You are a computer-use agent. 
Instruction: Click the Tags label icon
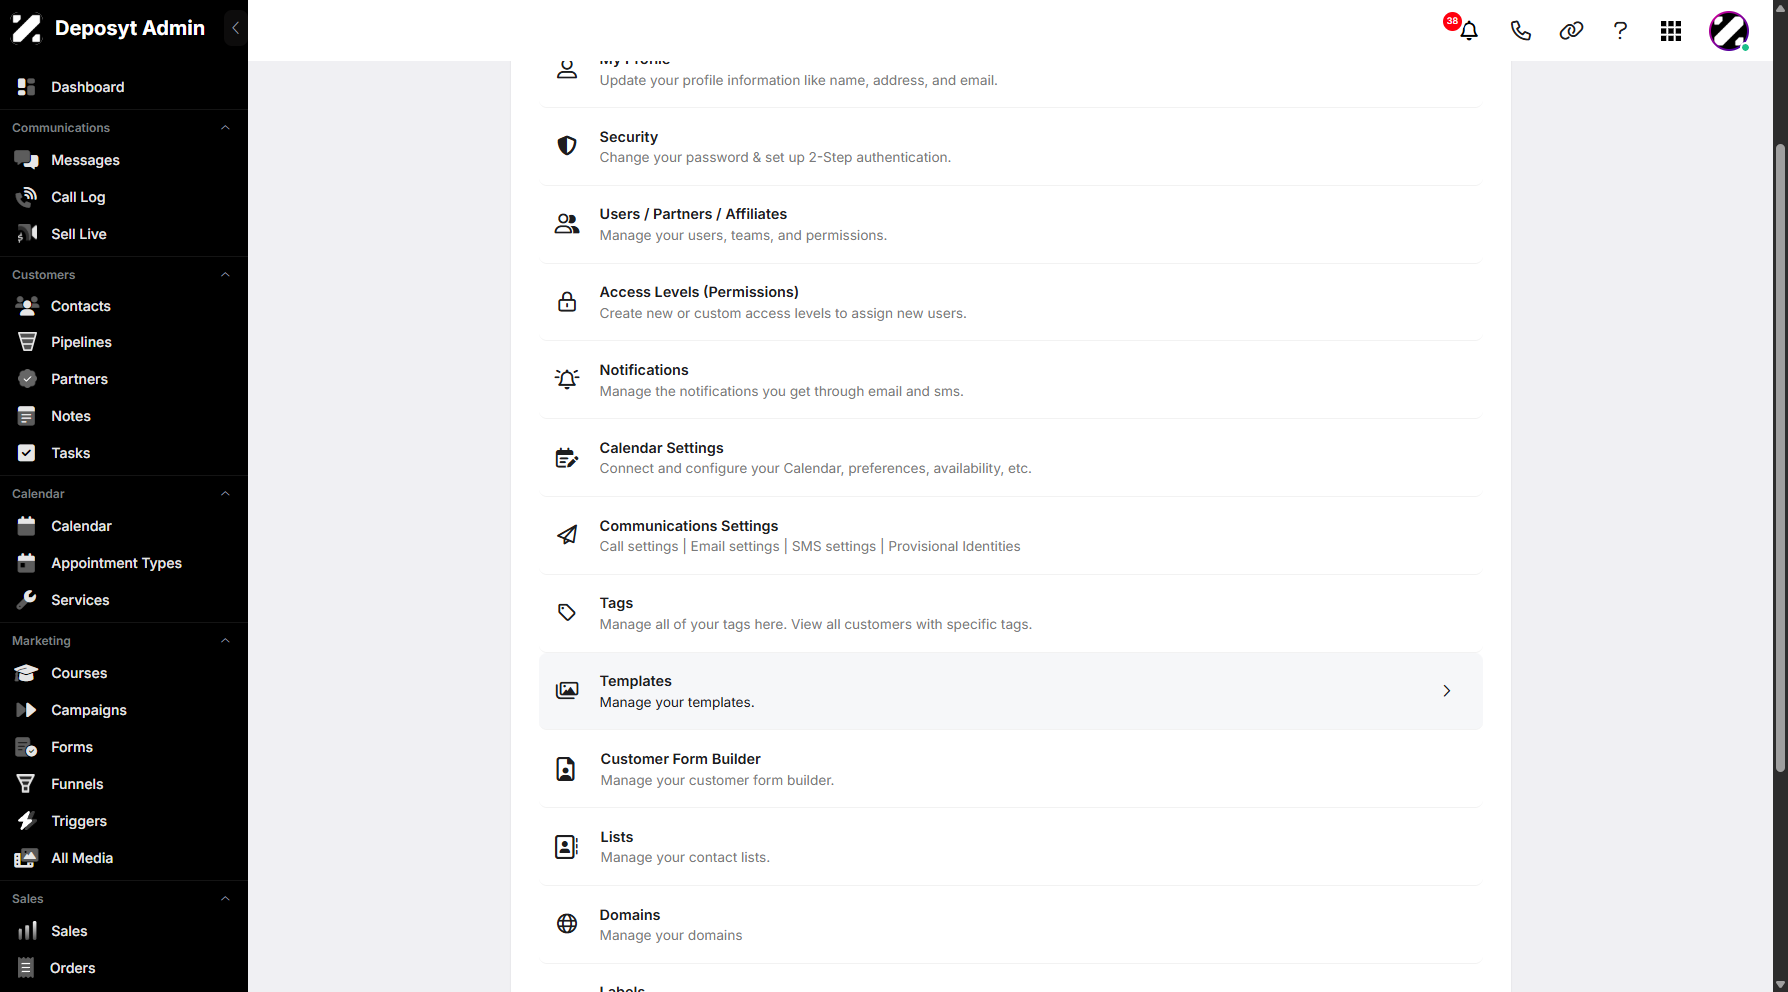[567, 613]
